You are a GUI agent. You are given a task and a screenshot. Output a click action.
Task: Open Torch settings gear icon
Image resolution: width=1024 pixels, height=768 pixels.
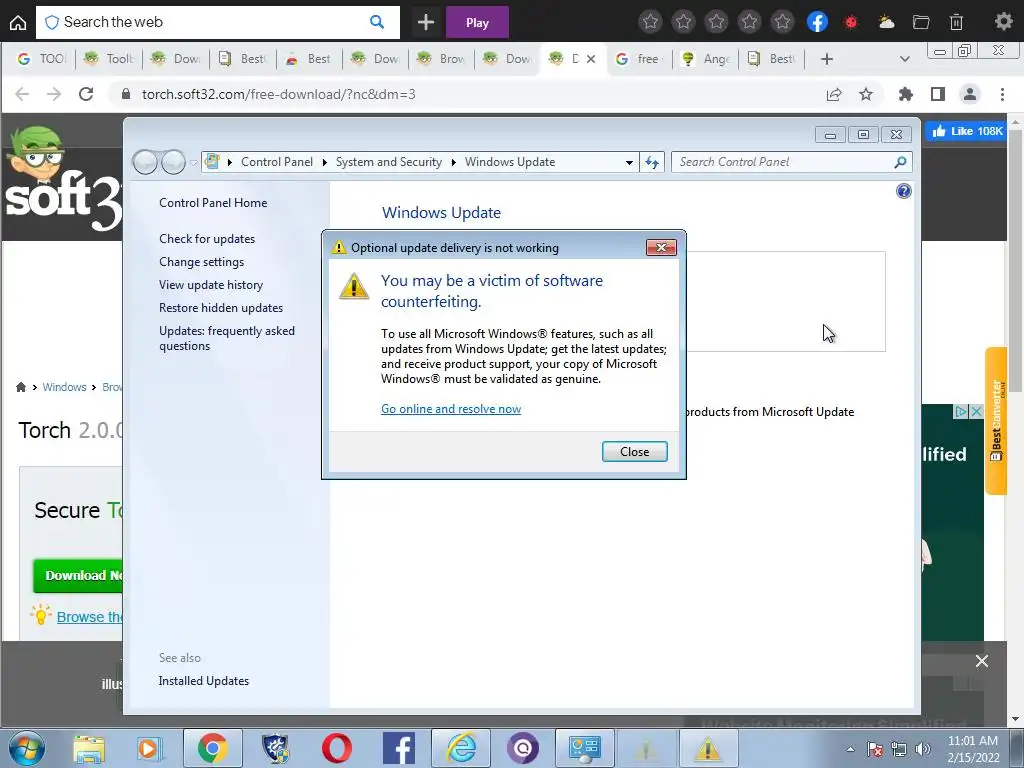coord(1003,22)
